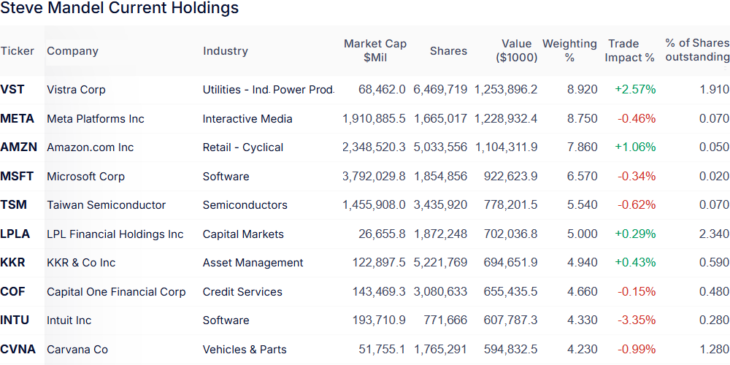The image size is (730, 365).
Task: Sort by the Shares column header
Action: 448,51
